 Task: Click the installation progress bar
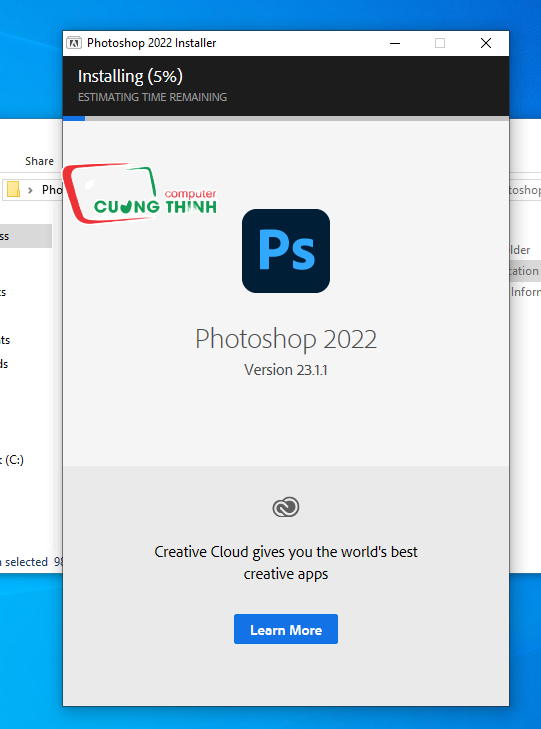pyautogui.click(x=286, y=119)
